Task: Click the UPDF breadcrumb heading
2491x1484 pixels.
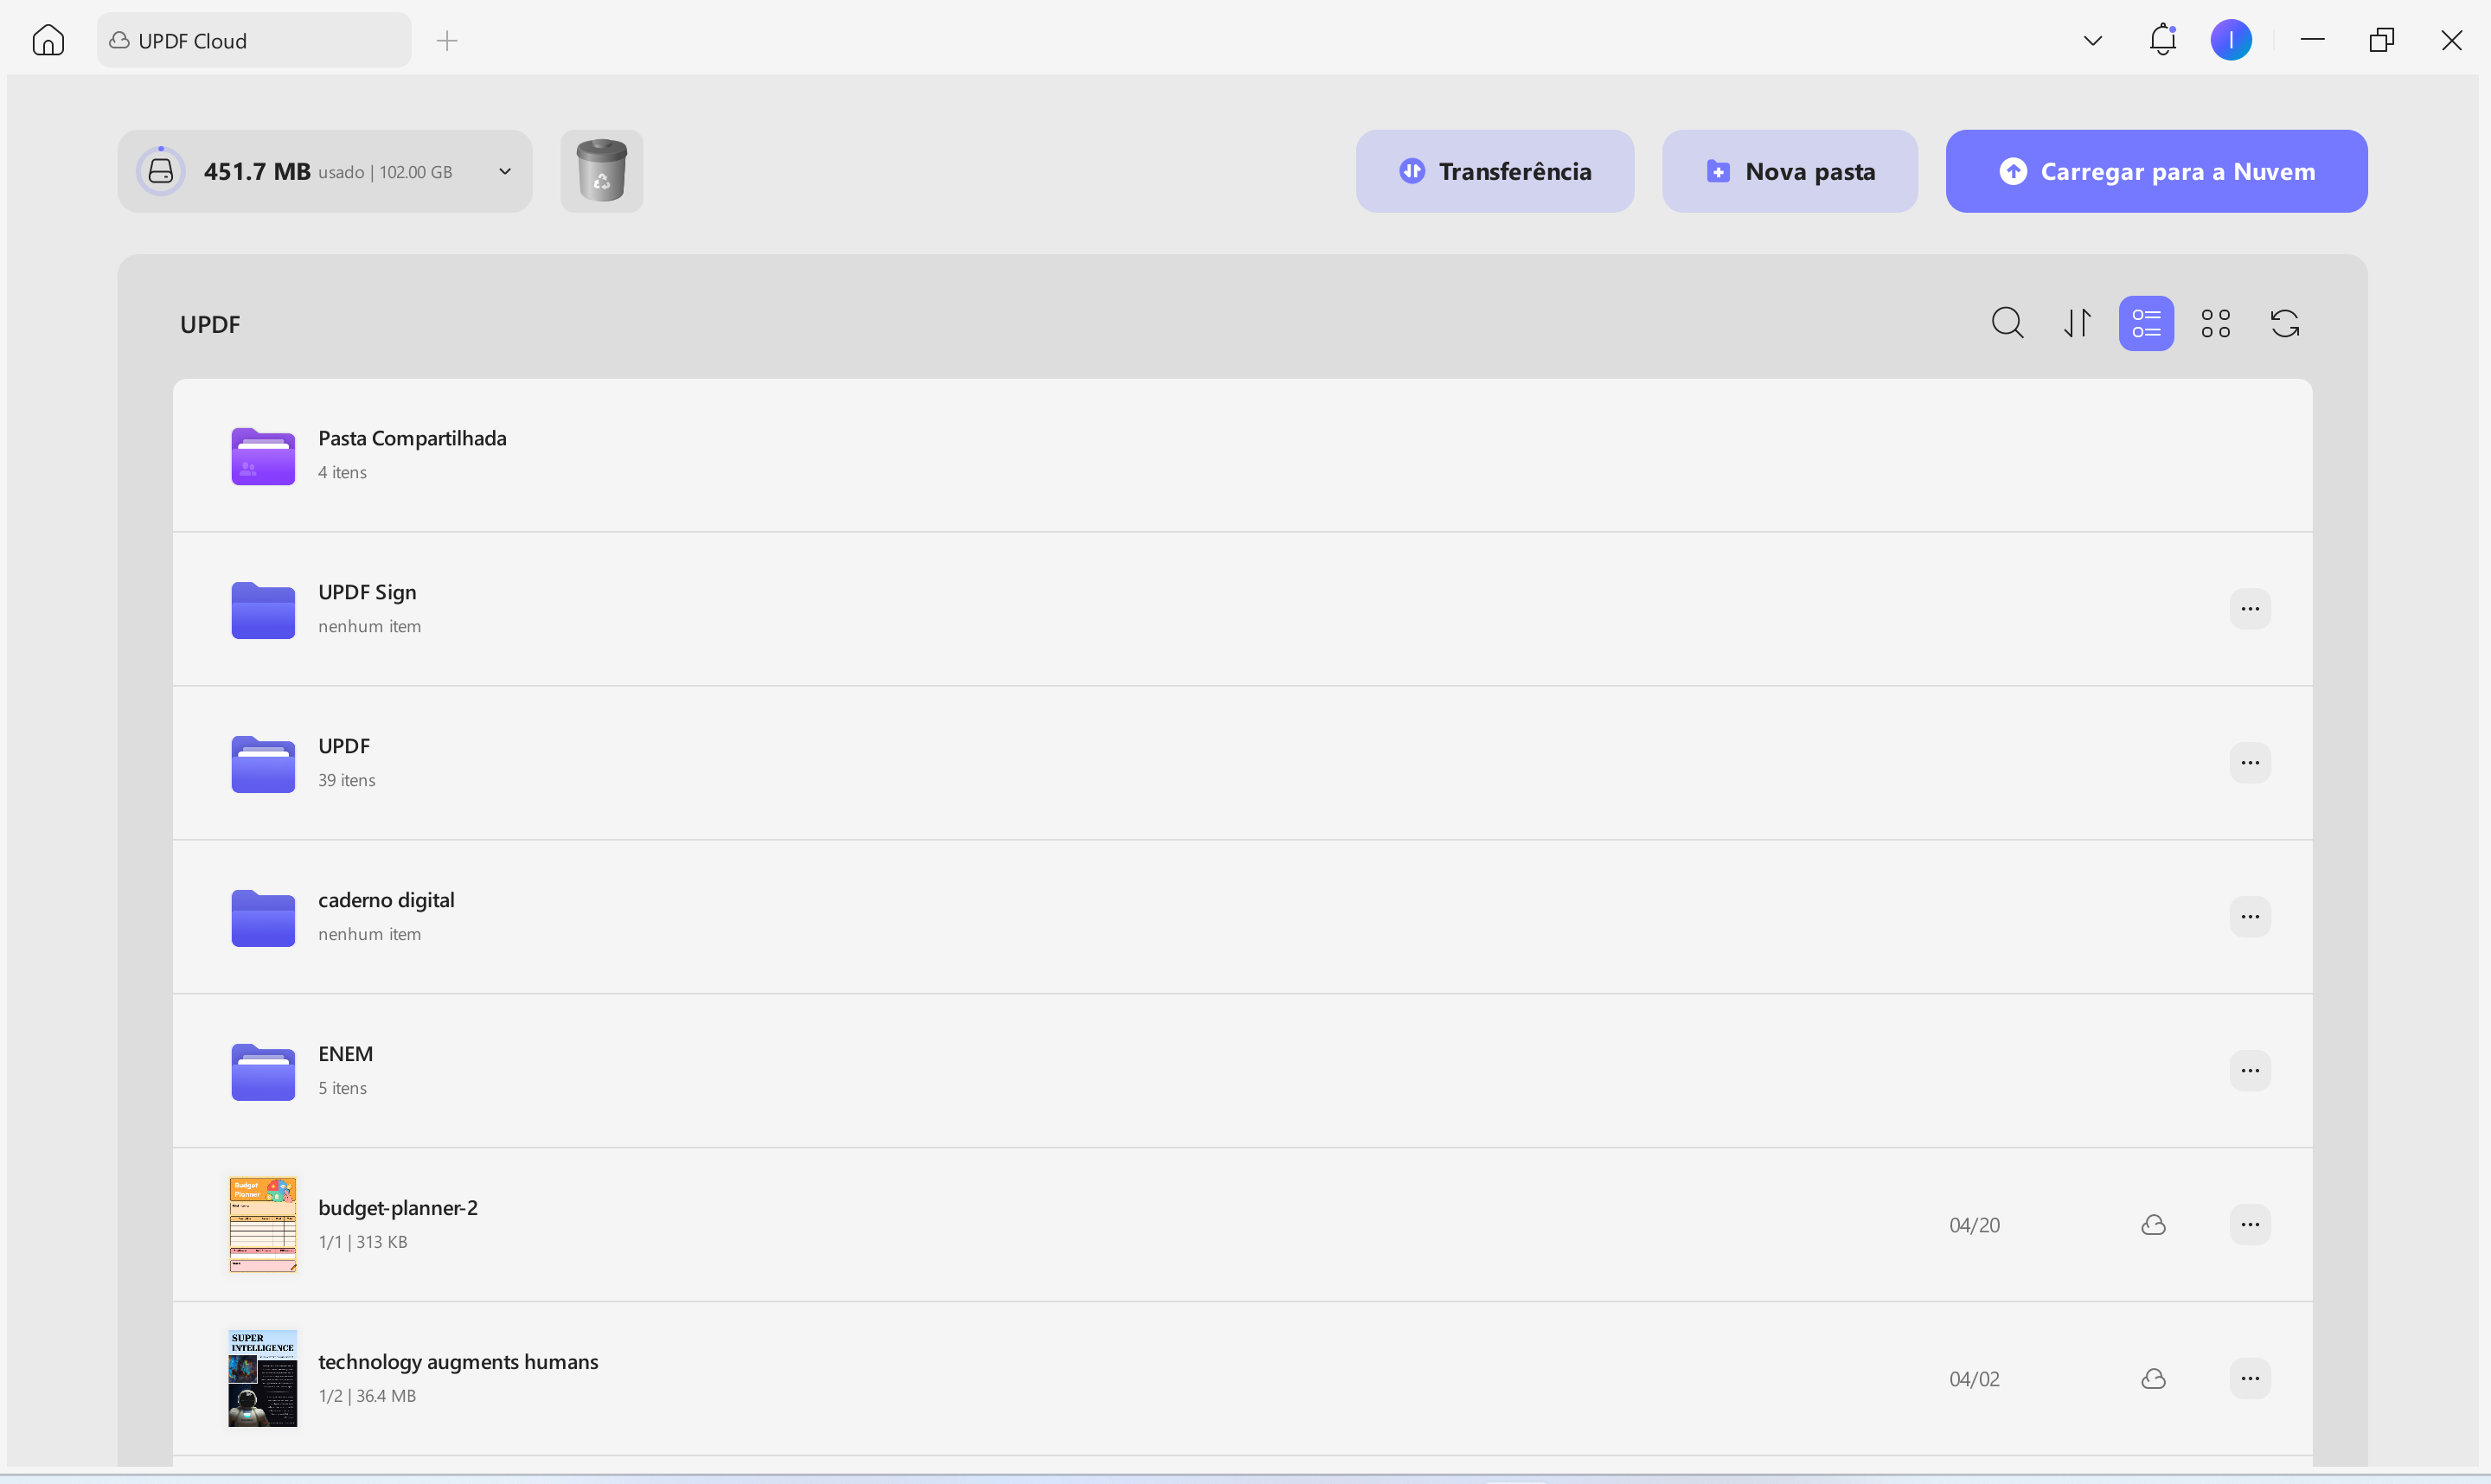Action: pos(210,324)
